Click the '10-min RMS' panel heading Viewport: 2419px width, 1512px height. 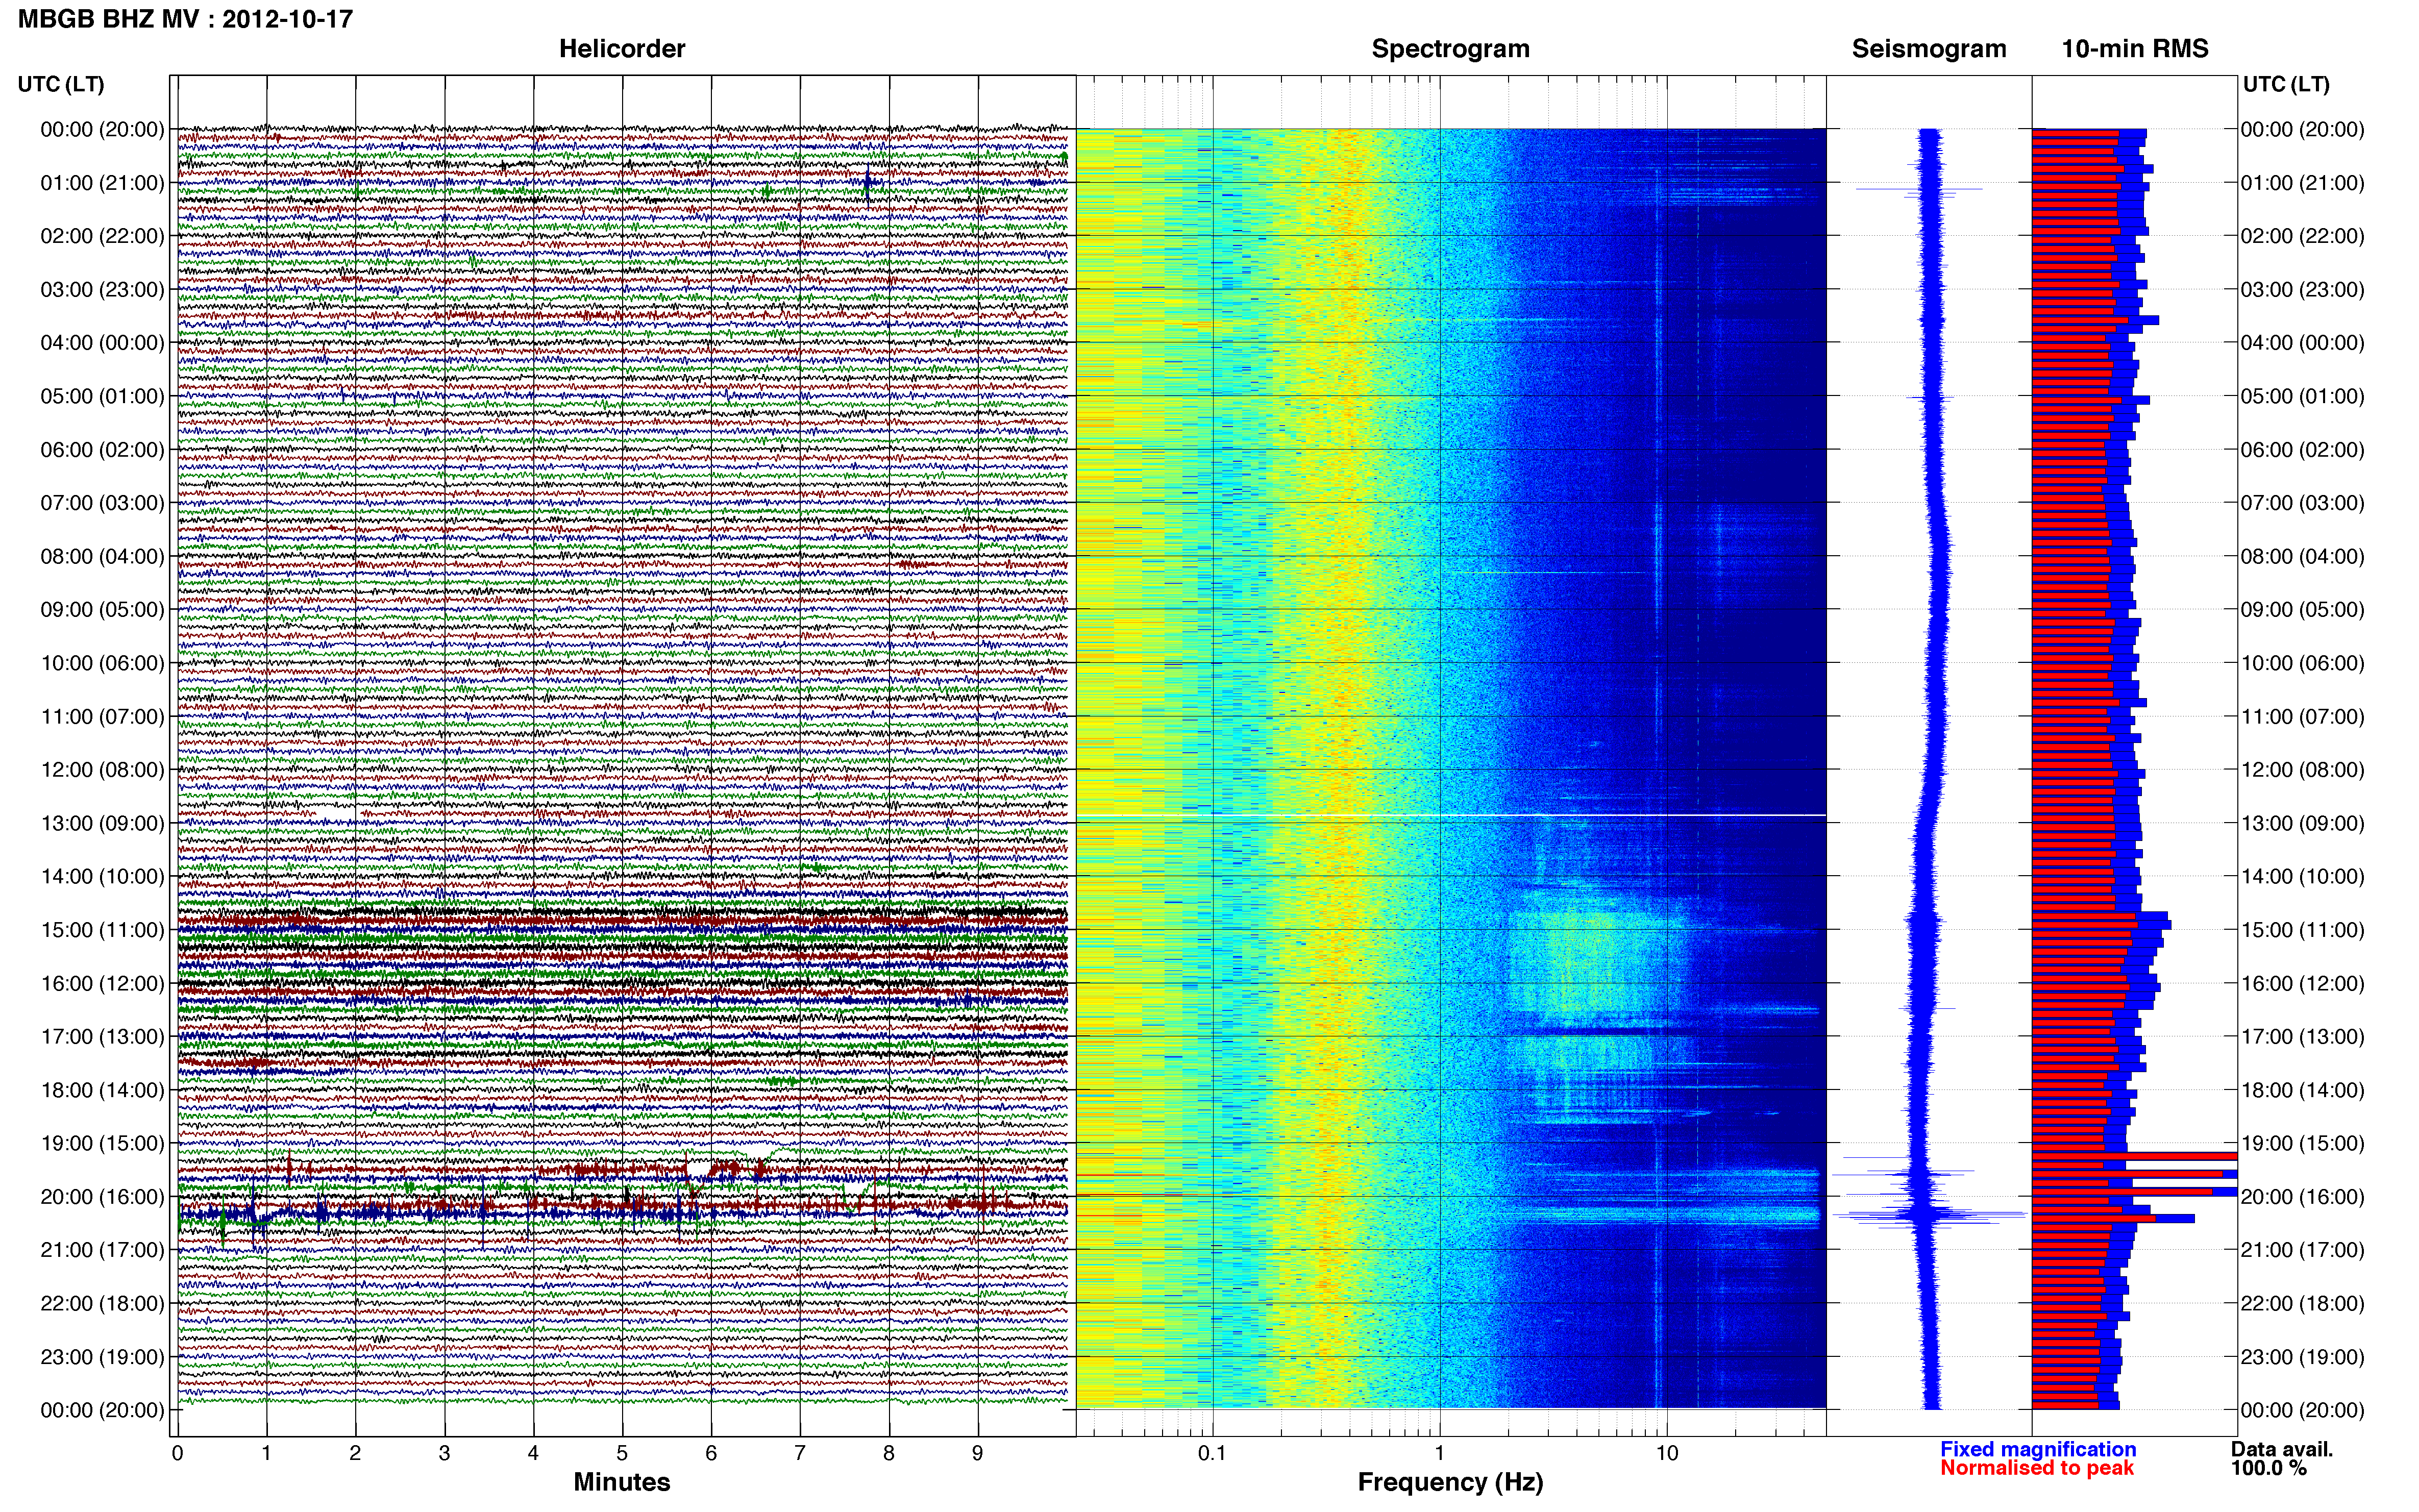pos(2135,49)
